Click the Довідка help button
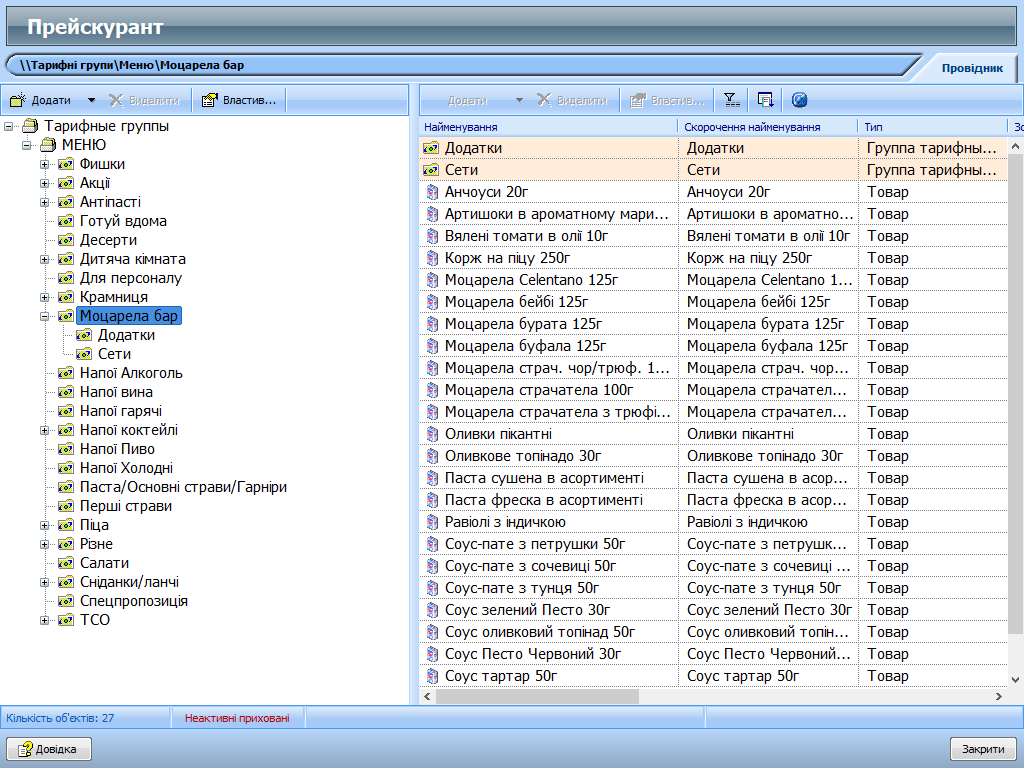The image size is (1024, 768). tap(50, 749)
